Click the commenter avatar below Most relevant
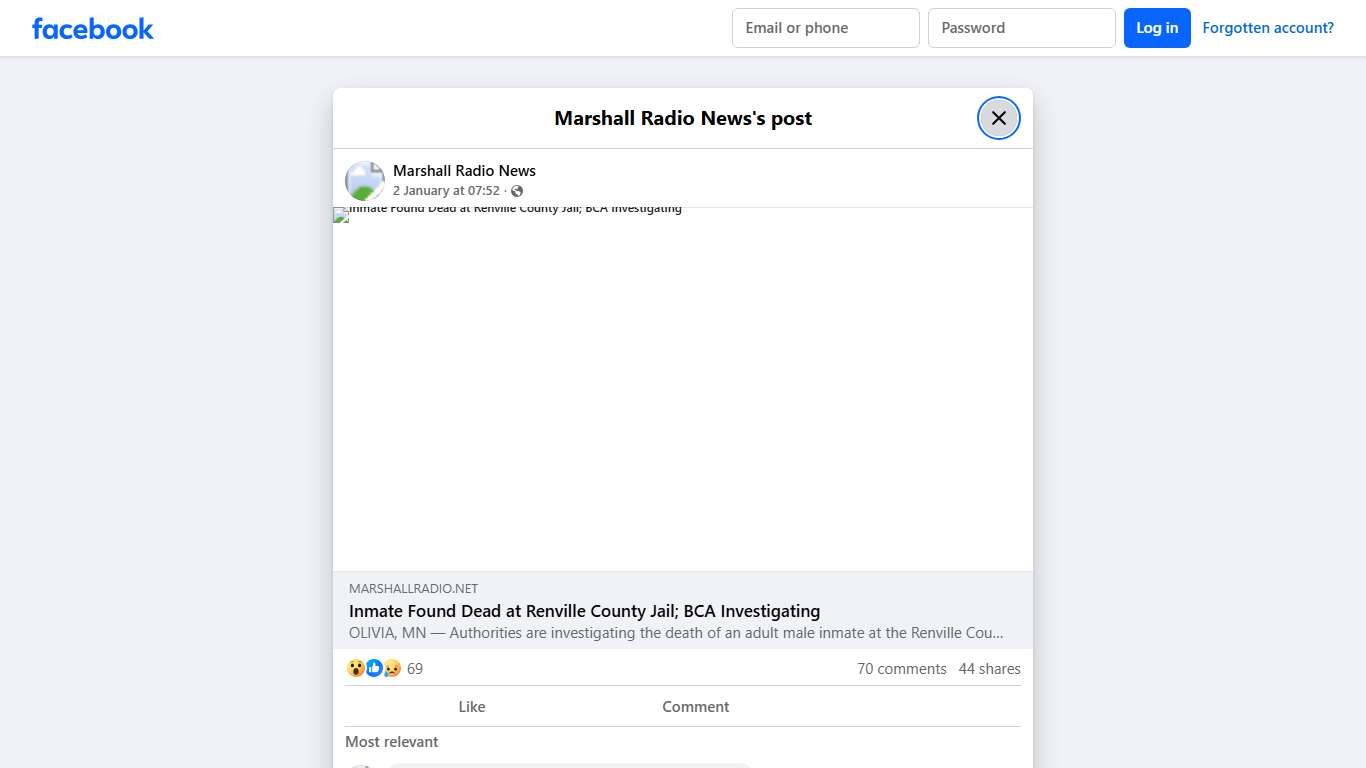Screen dimensions: 1366x768 click(361, 766)
